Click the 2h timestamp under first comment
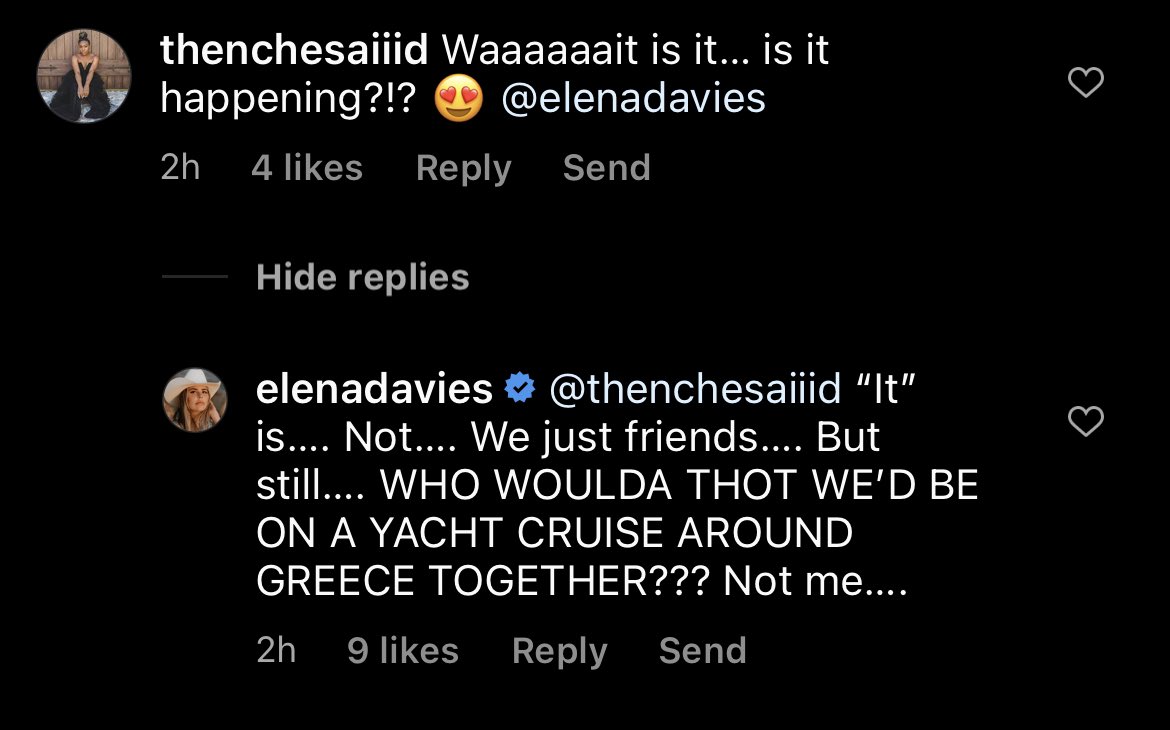Viewport: 1170px width, 730px height. 181,167
